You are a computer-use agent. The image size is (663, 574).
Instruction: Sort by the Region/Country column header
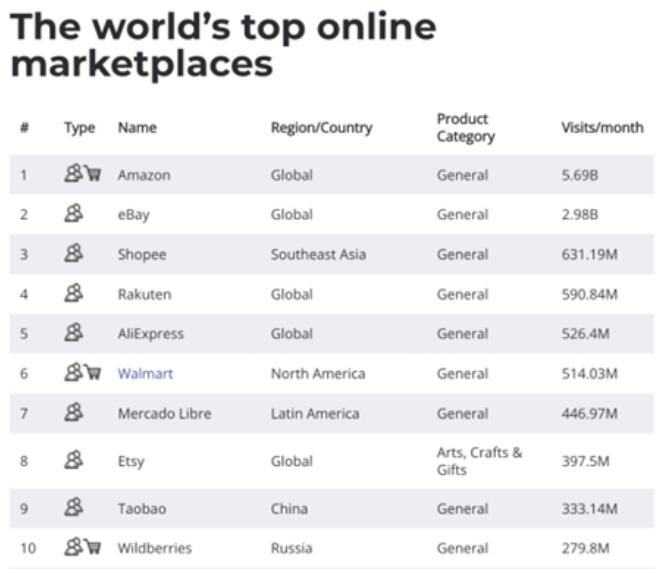(x=321, y=128)
